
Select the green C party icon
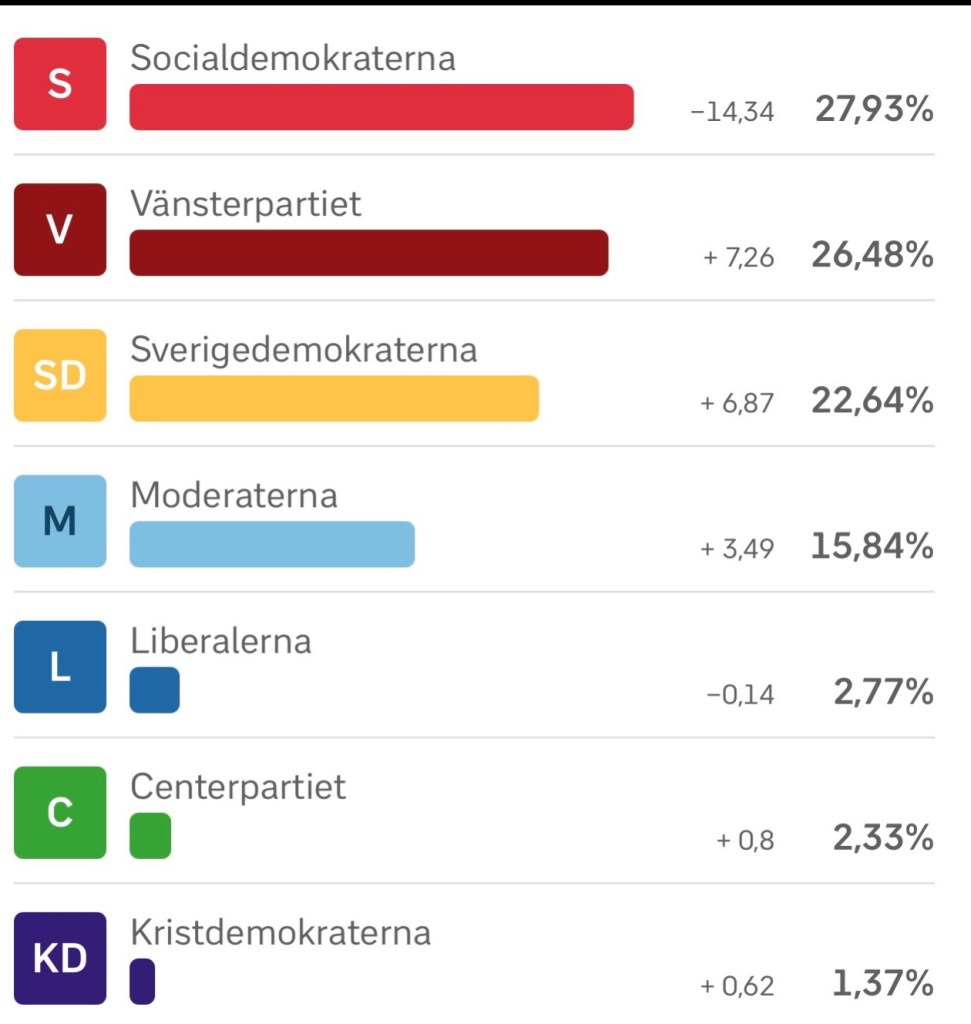[x=60, y=812]
